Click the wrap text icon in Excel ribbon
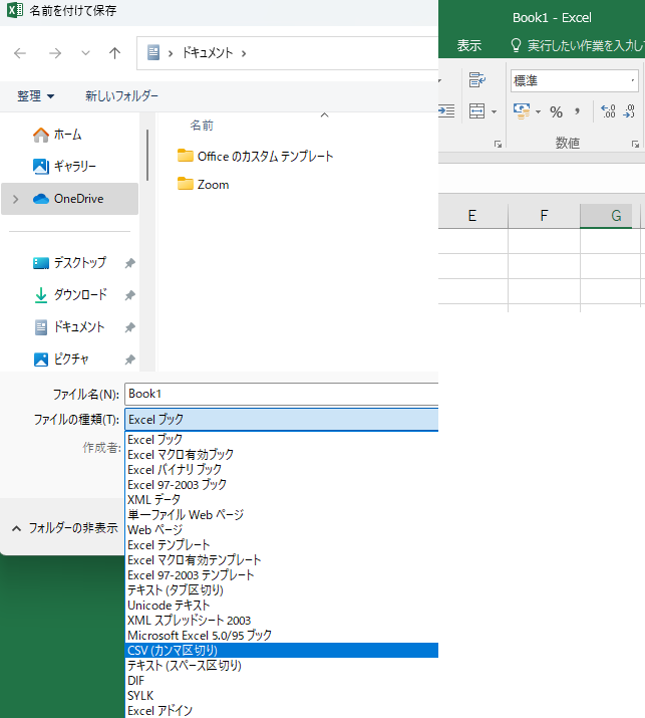 pyautogui.click(x=477, y=80)
